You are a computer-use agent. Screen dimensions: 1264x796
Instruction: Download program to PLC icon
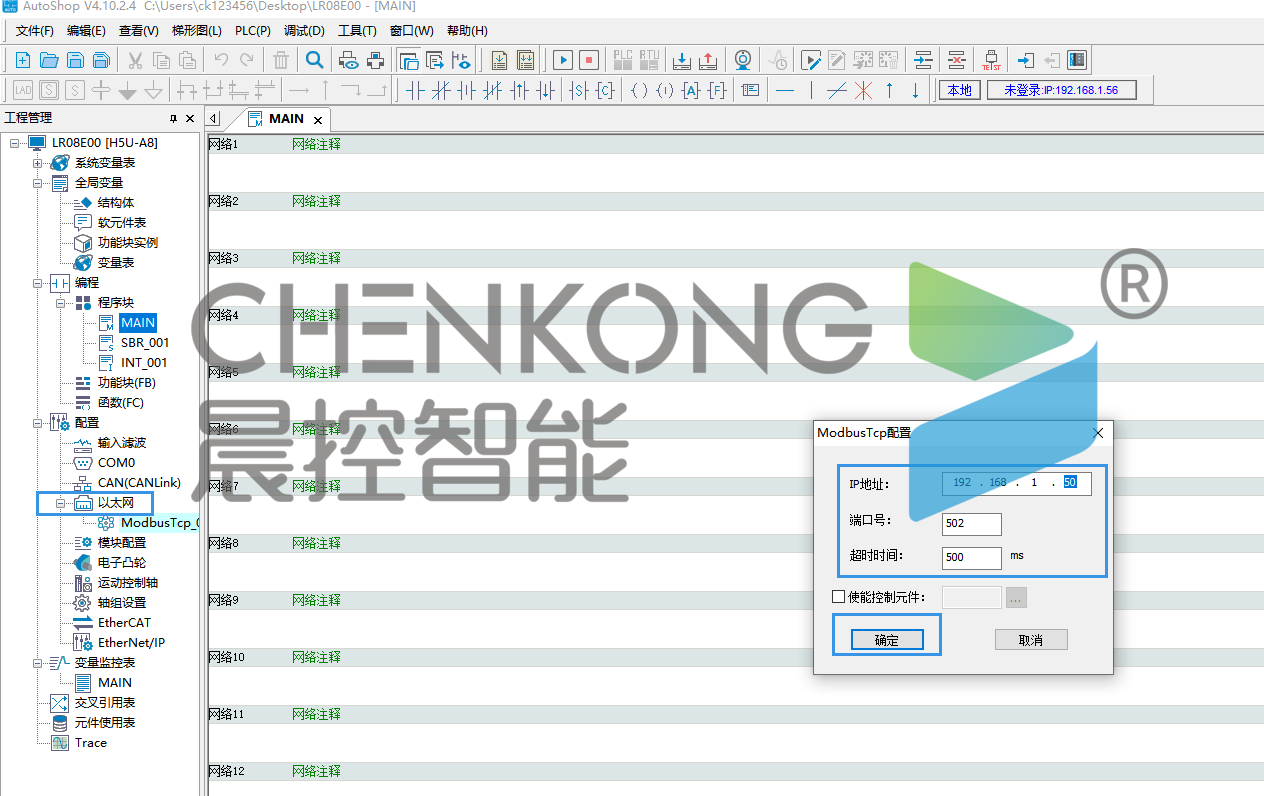point(682,60)
